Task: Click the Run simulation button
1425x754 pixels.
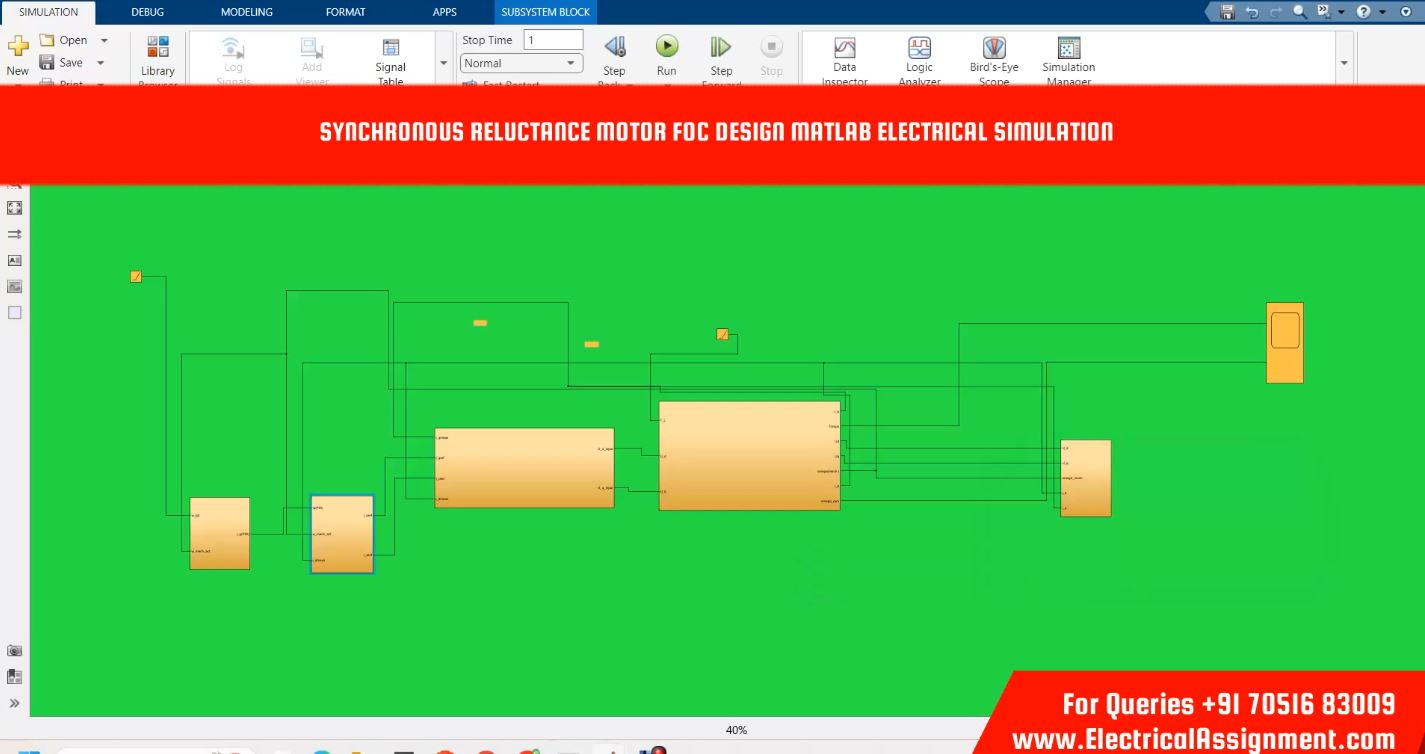Action: tap(666, 47)
